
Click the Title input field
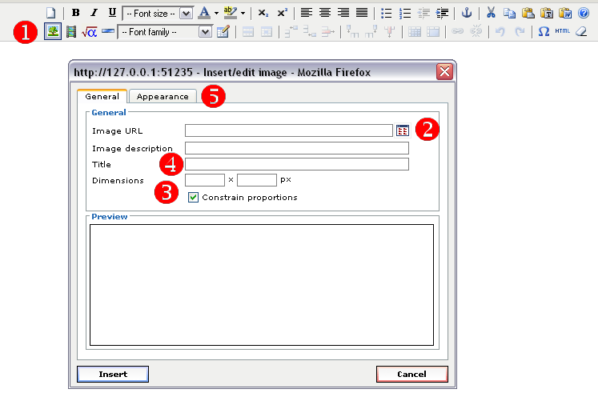297,164
